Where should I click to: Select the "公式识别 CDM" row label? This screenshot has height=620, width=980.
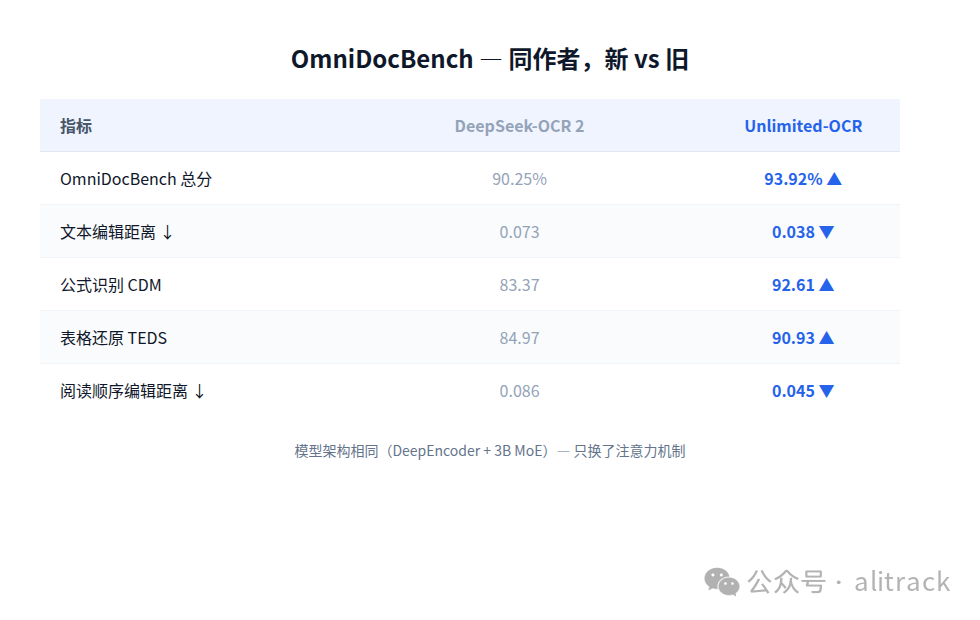[x=111, y=286]
